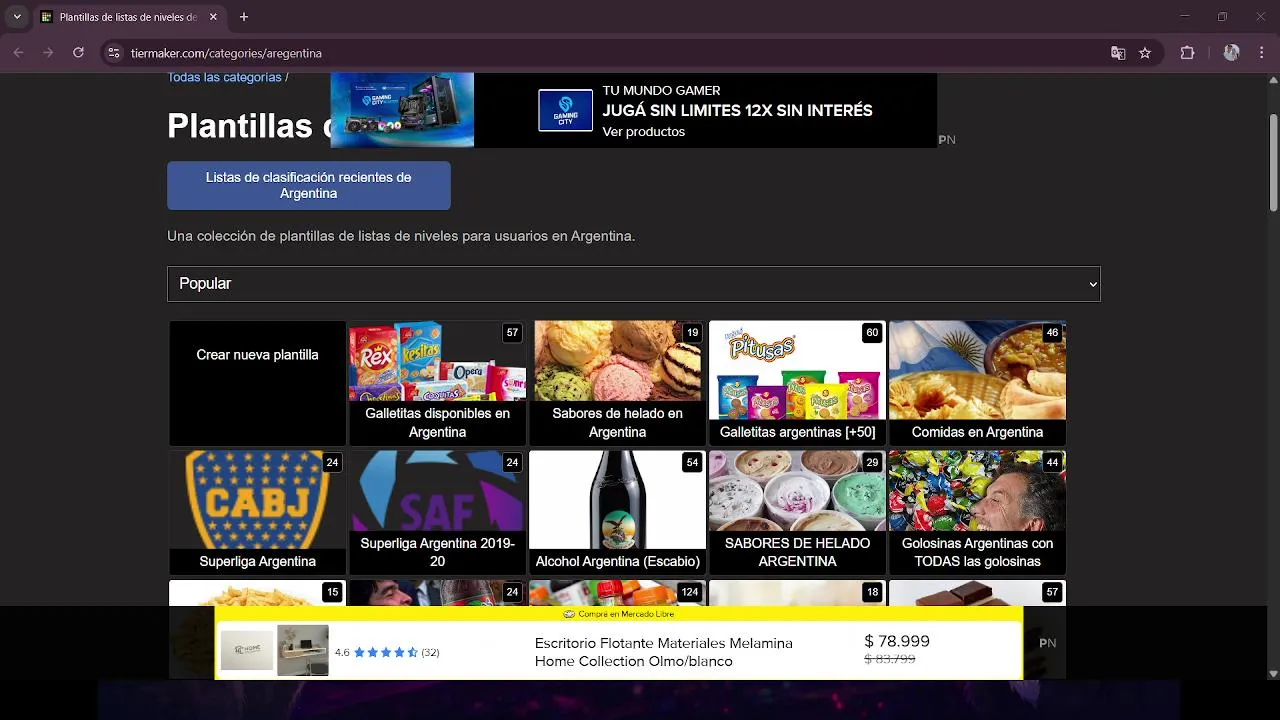Open SABORES DE HELADO ARGENTINA template
The height and width of the screenshot is (720, 1280).
click(x=797, y=512)
